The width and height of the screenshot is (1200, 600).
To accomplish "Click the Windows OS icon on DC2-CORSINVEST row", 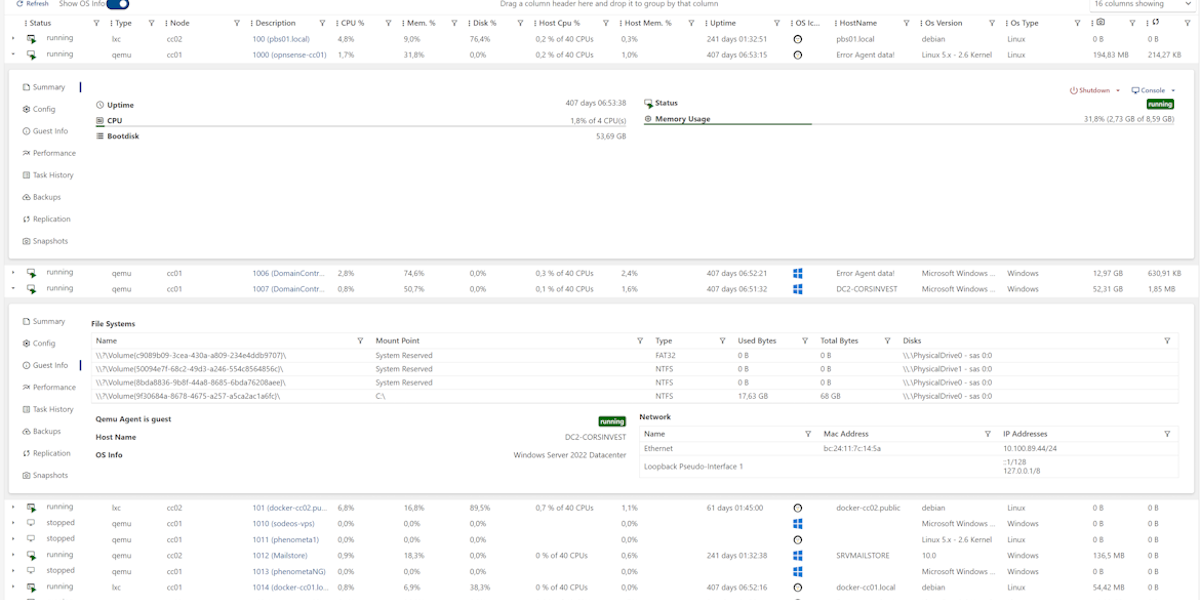I will 797,288.
